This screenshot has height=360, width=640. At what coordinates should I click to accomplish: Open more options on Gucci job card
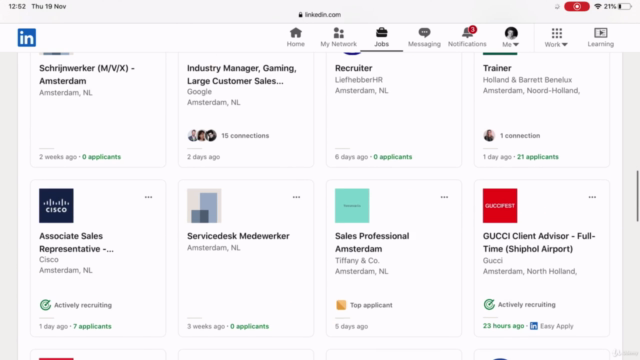pos(592,197)
